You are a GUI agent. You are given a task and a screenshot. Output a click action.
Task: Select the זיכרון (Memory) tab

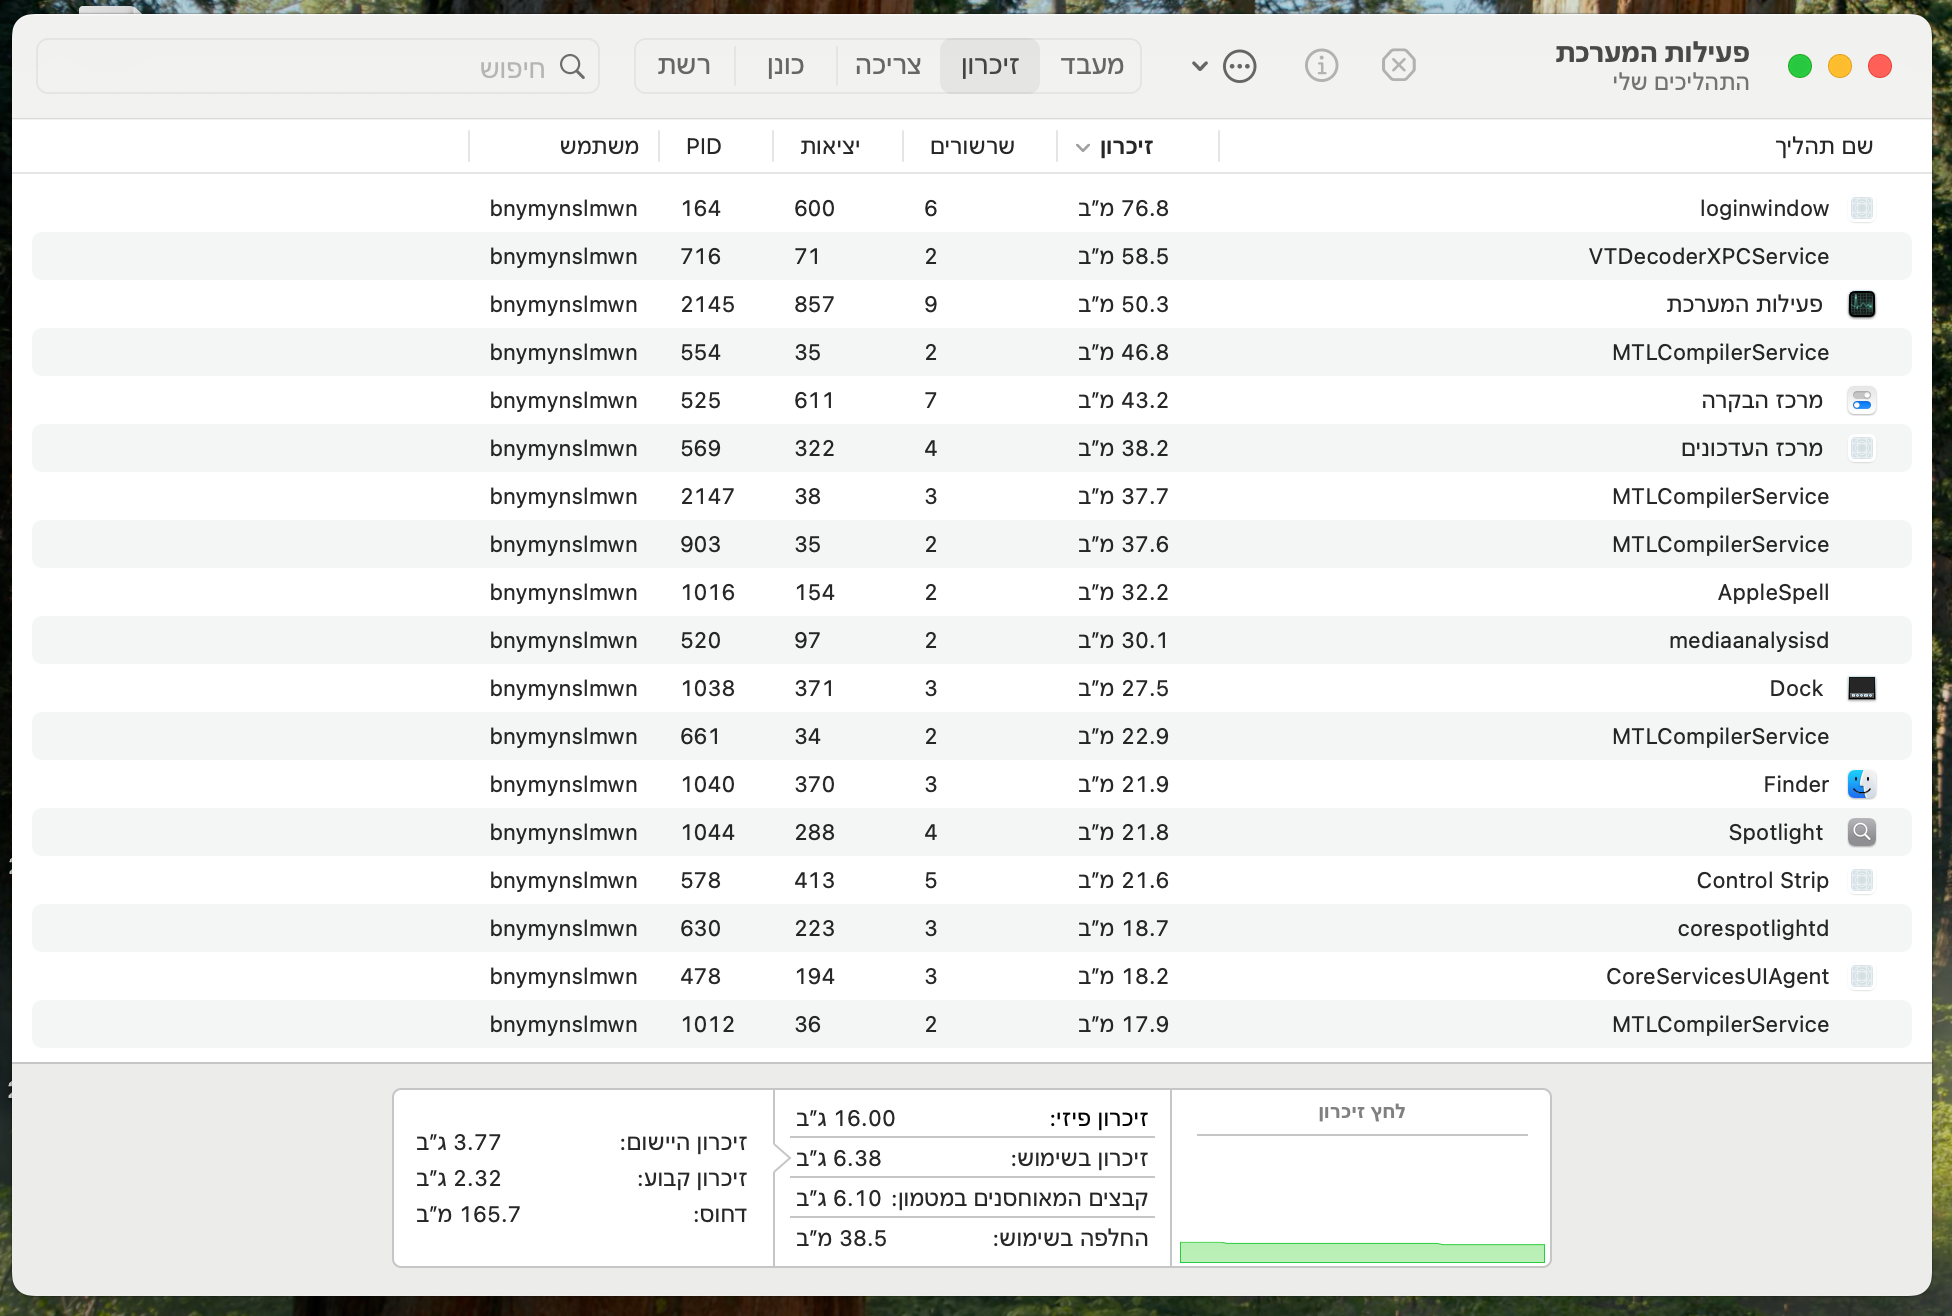[989, 66]
